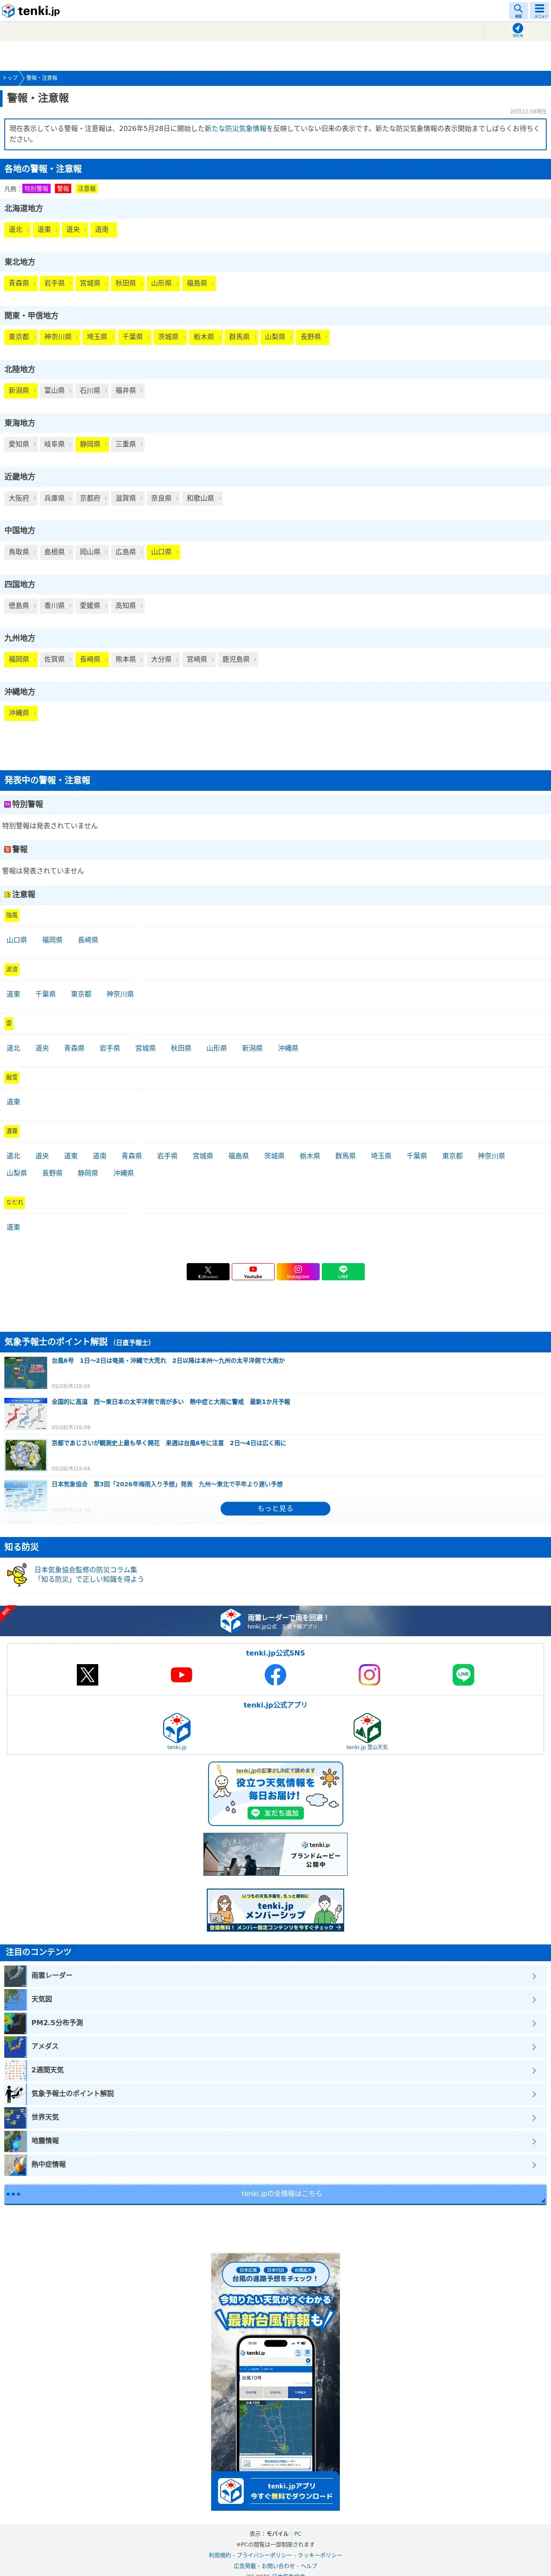Click the 地震情報 row thumbnail icon
This screenshot has height=2576, width=551.
tap(15, 2141)
